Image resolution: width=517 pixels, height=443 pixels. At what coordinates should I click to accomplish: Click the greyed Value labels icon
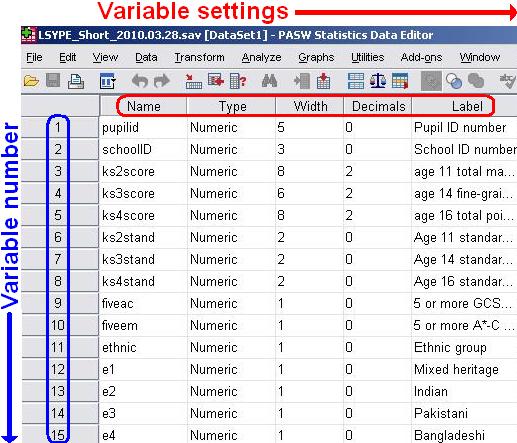click(x=431, y=81)
